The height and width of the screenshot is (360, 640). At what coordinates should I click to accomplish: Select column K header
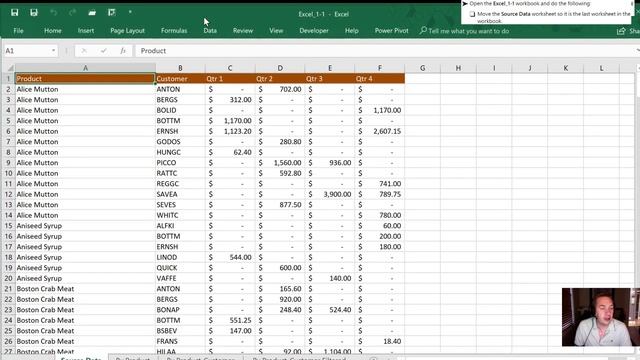[566, 68]
